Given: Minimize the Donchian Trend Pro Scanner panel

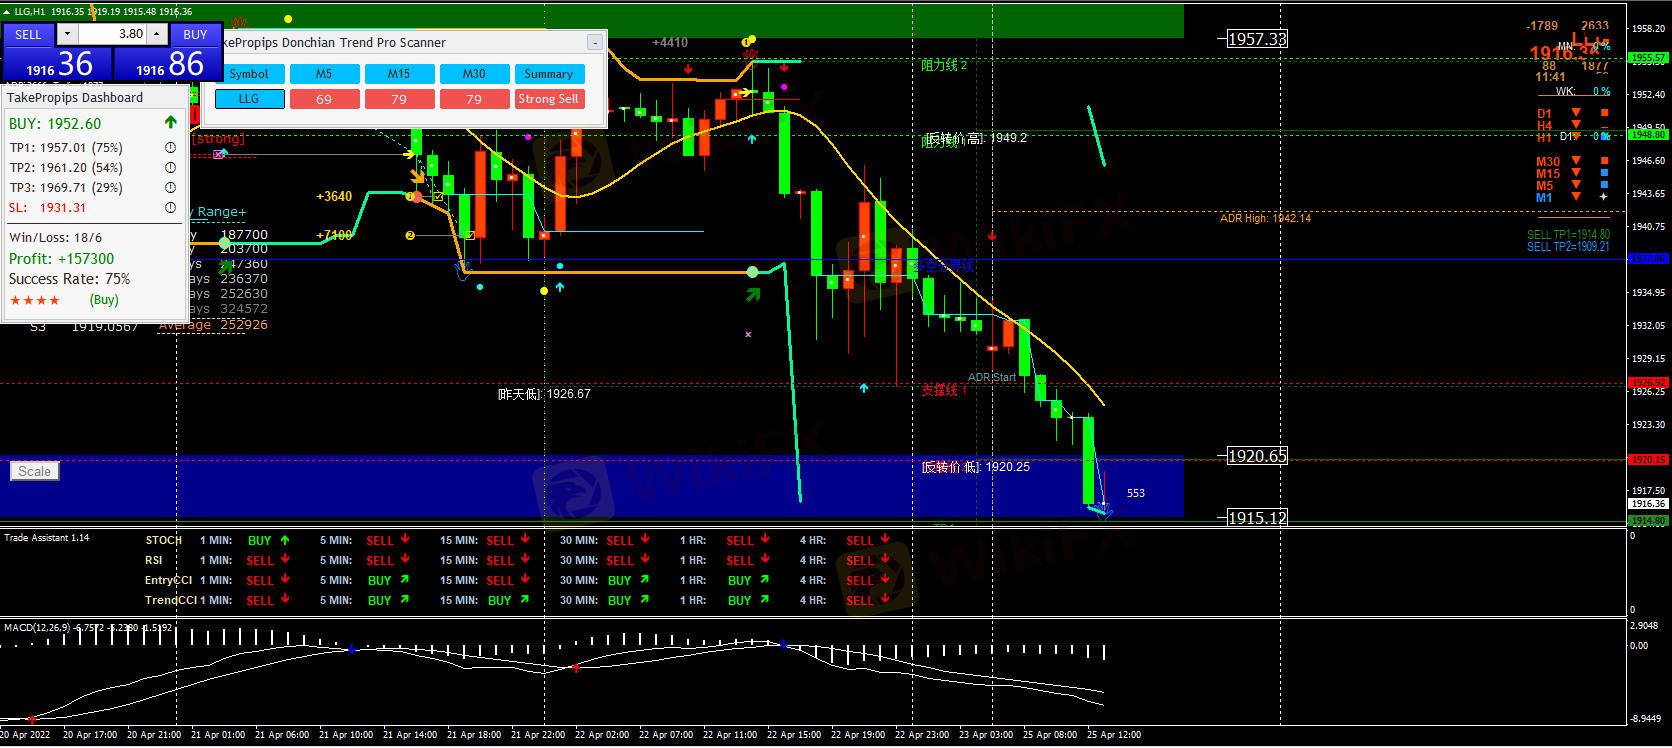Looking at the screenshot, I should 594,42.
